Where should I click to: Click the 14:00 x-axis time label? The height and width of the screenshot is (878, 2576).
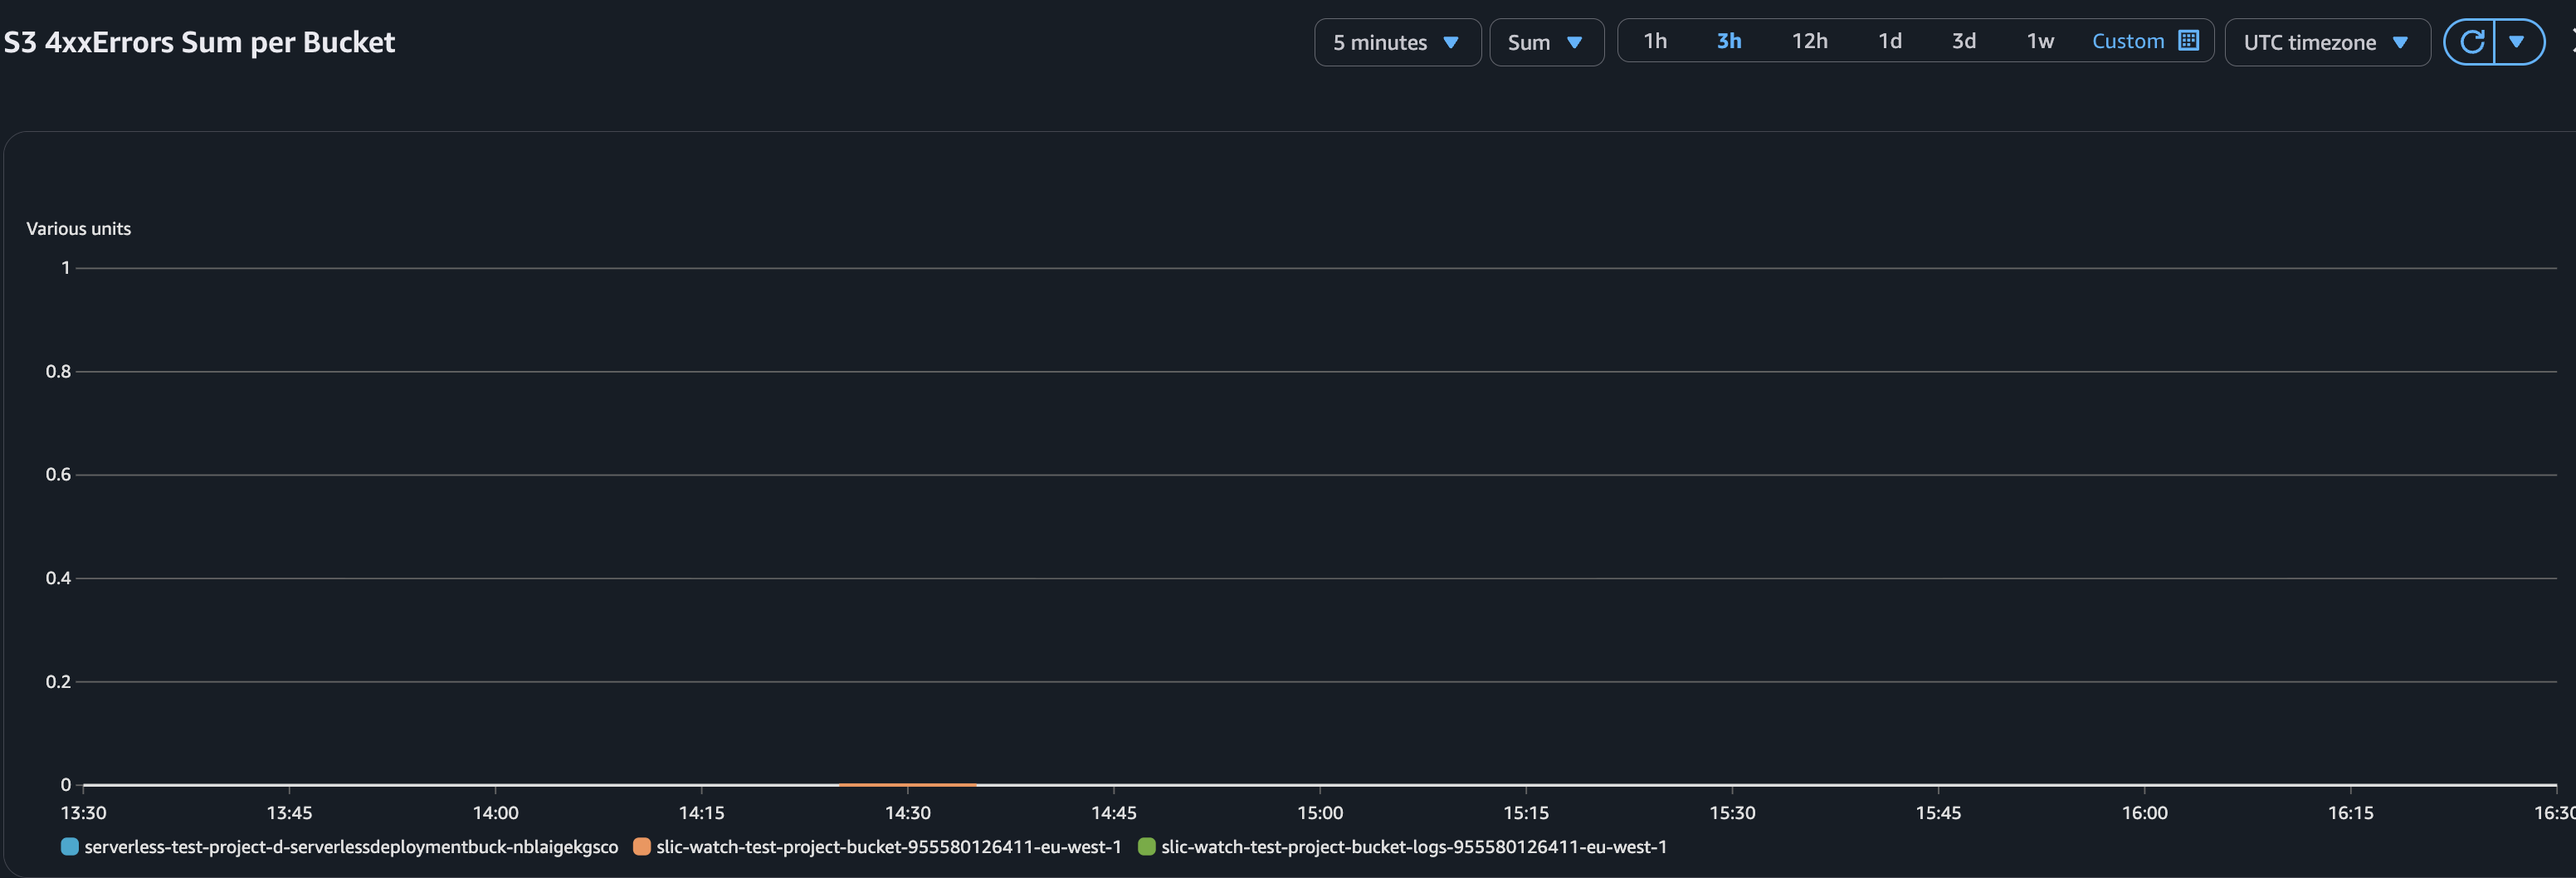496,813
